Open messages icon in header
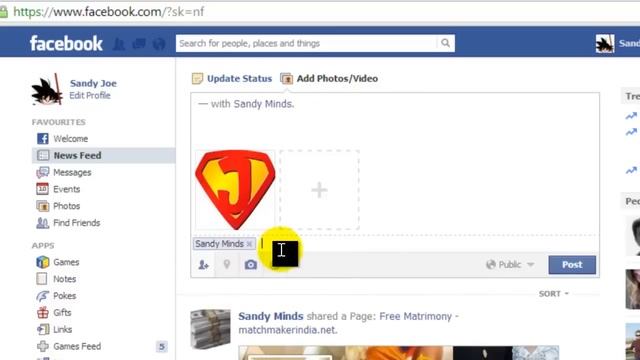 [139, 44]
